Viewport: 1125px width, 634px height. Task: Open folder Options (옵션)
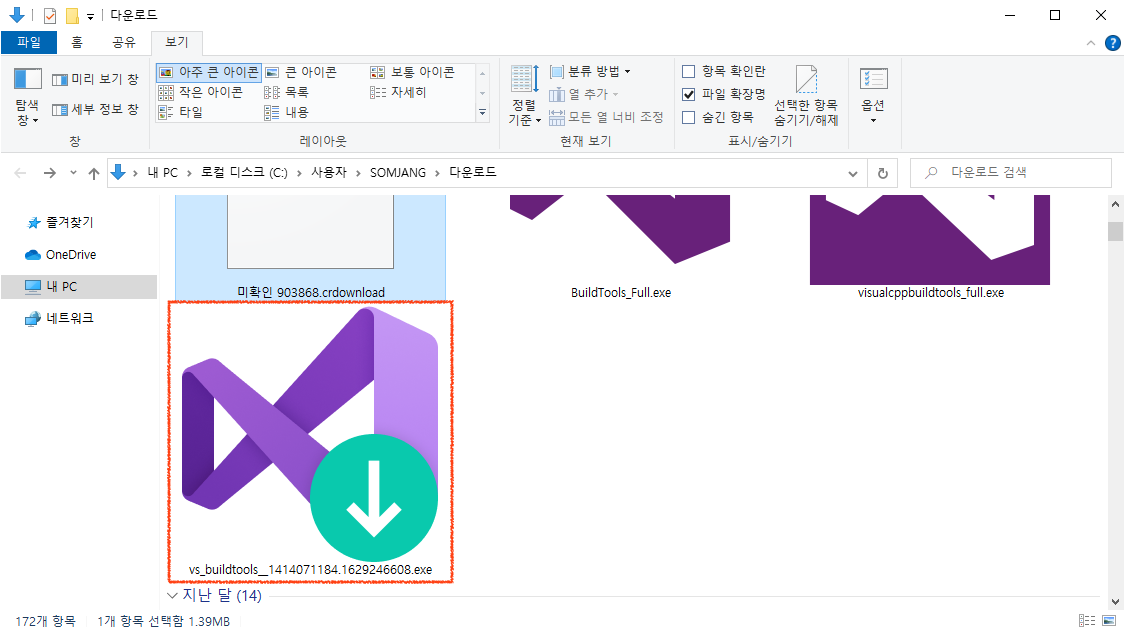pyautogui.click(x=873, y=96)
